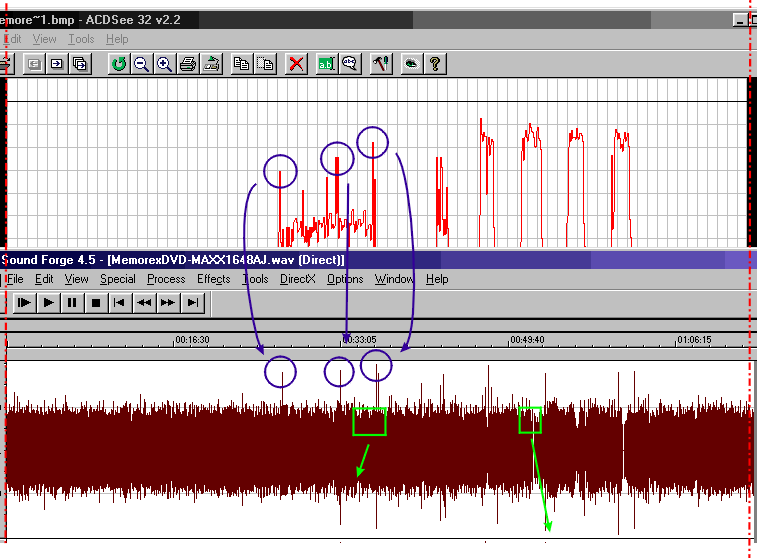Open Sound Forge Options menu
The height and width of the screenshot is (558, 757).
coord(345,279)
